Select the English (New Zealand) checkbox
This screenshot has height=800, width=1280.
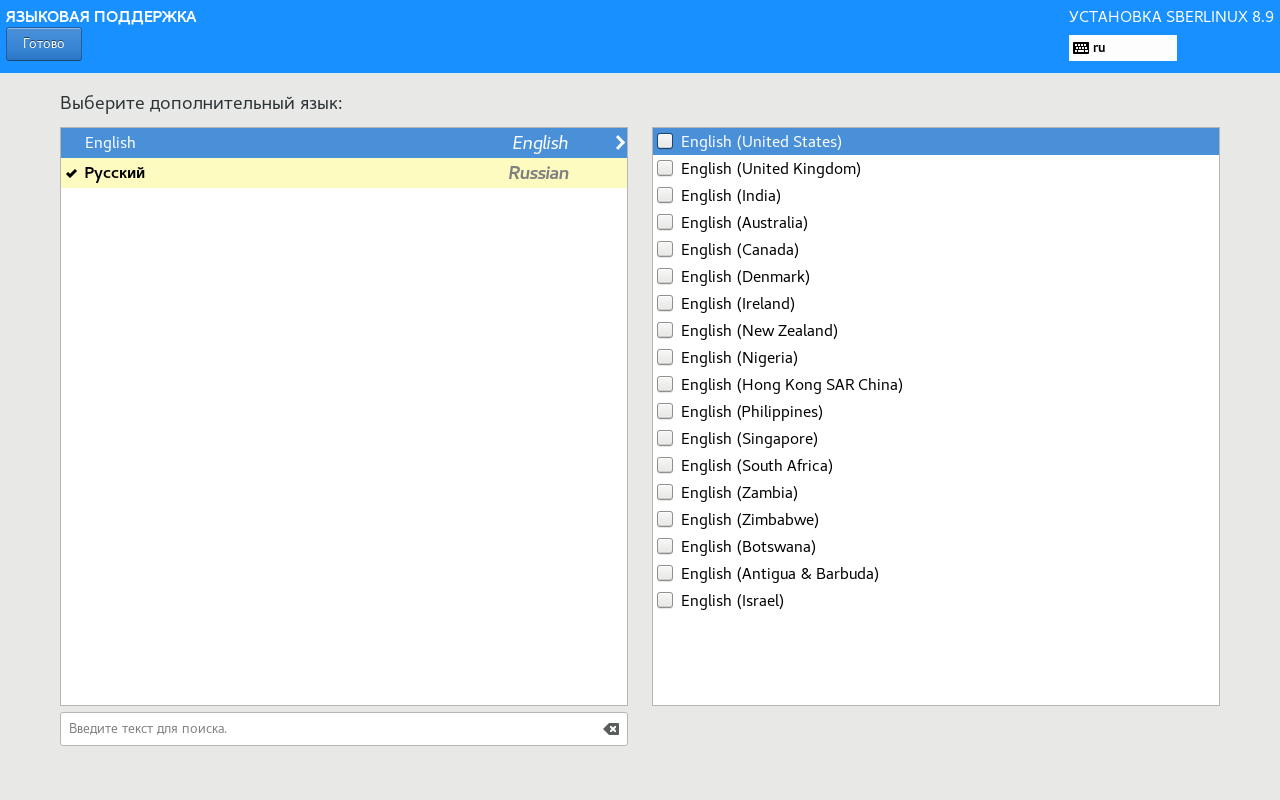tap(665, 331)
